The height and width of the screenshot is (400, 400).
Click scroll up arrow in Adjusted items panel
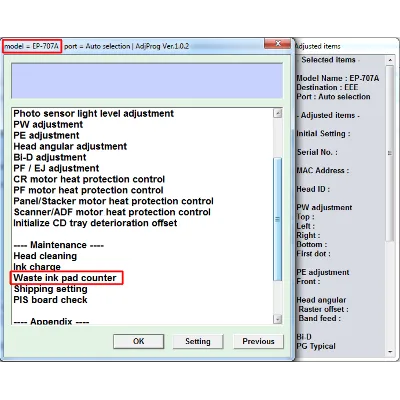(390, 60)
